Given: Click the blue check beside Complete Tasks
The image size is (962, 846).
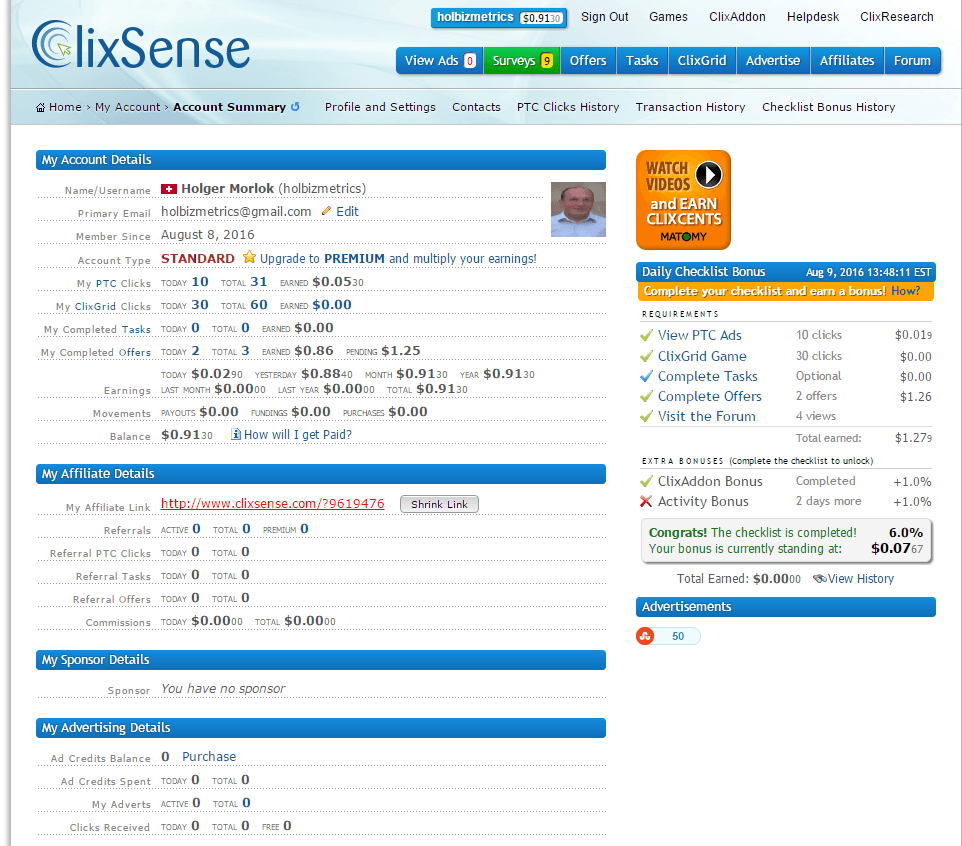Looking at the screenshot, I should pyautogui.click(x=646, y=376).
